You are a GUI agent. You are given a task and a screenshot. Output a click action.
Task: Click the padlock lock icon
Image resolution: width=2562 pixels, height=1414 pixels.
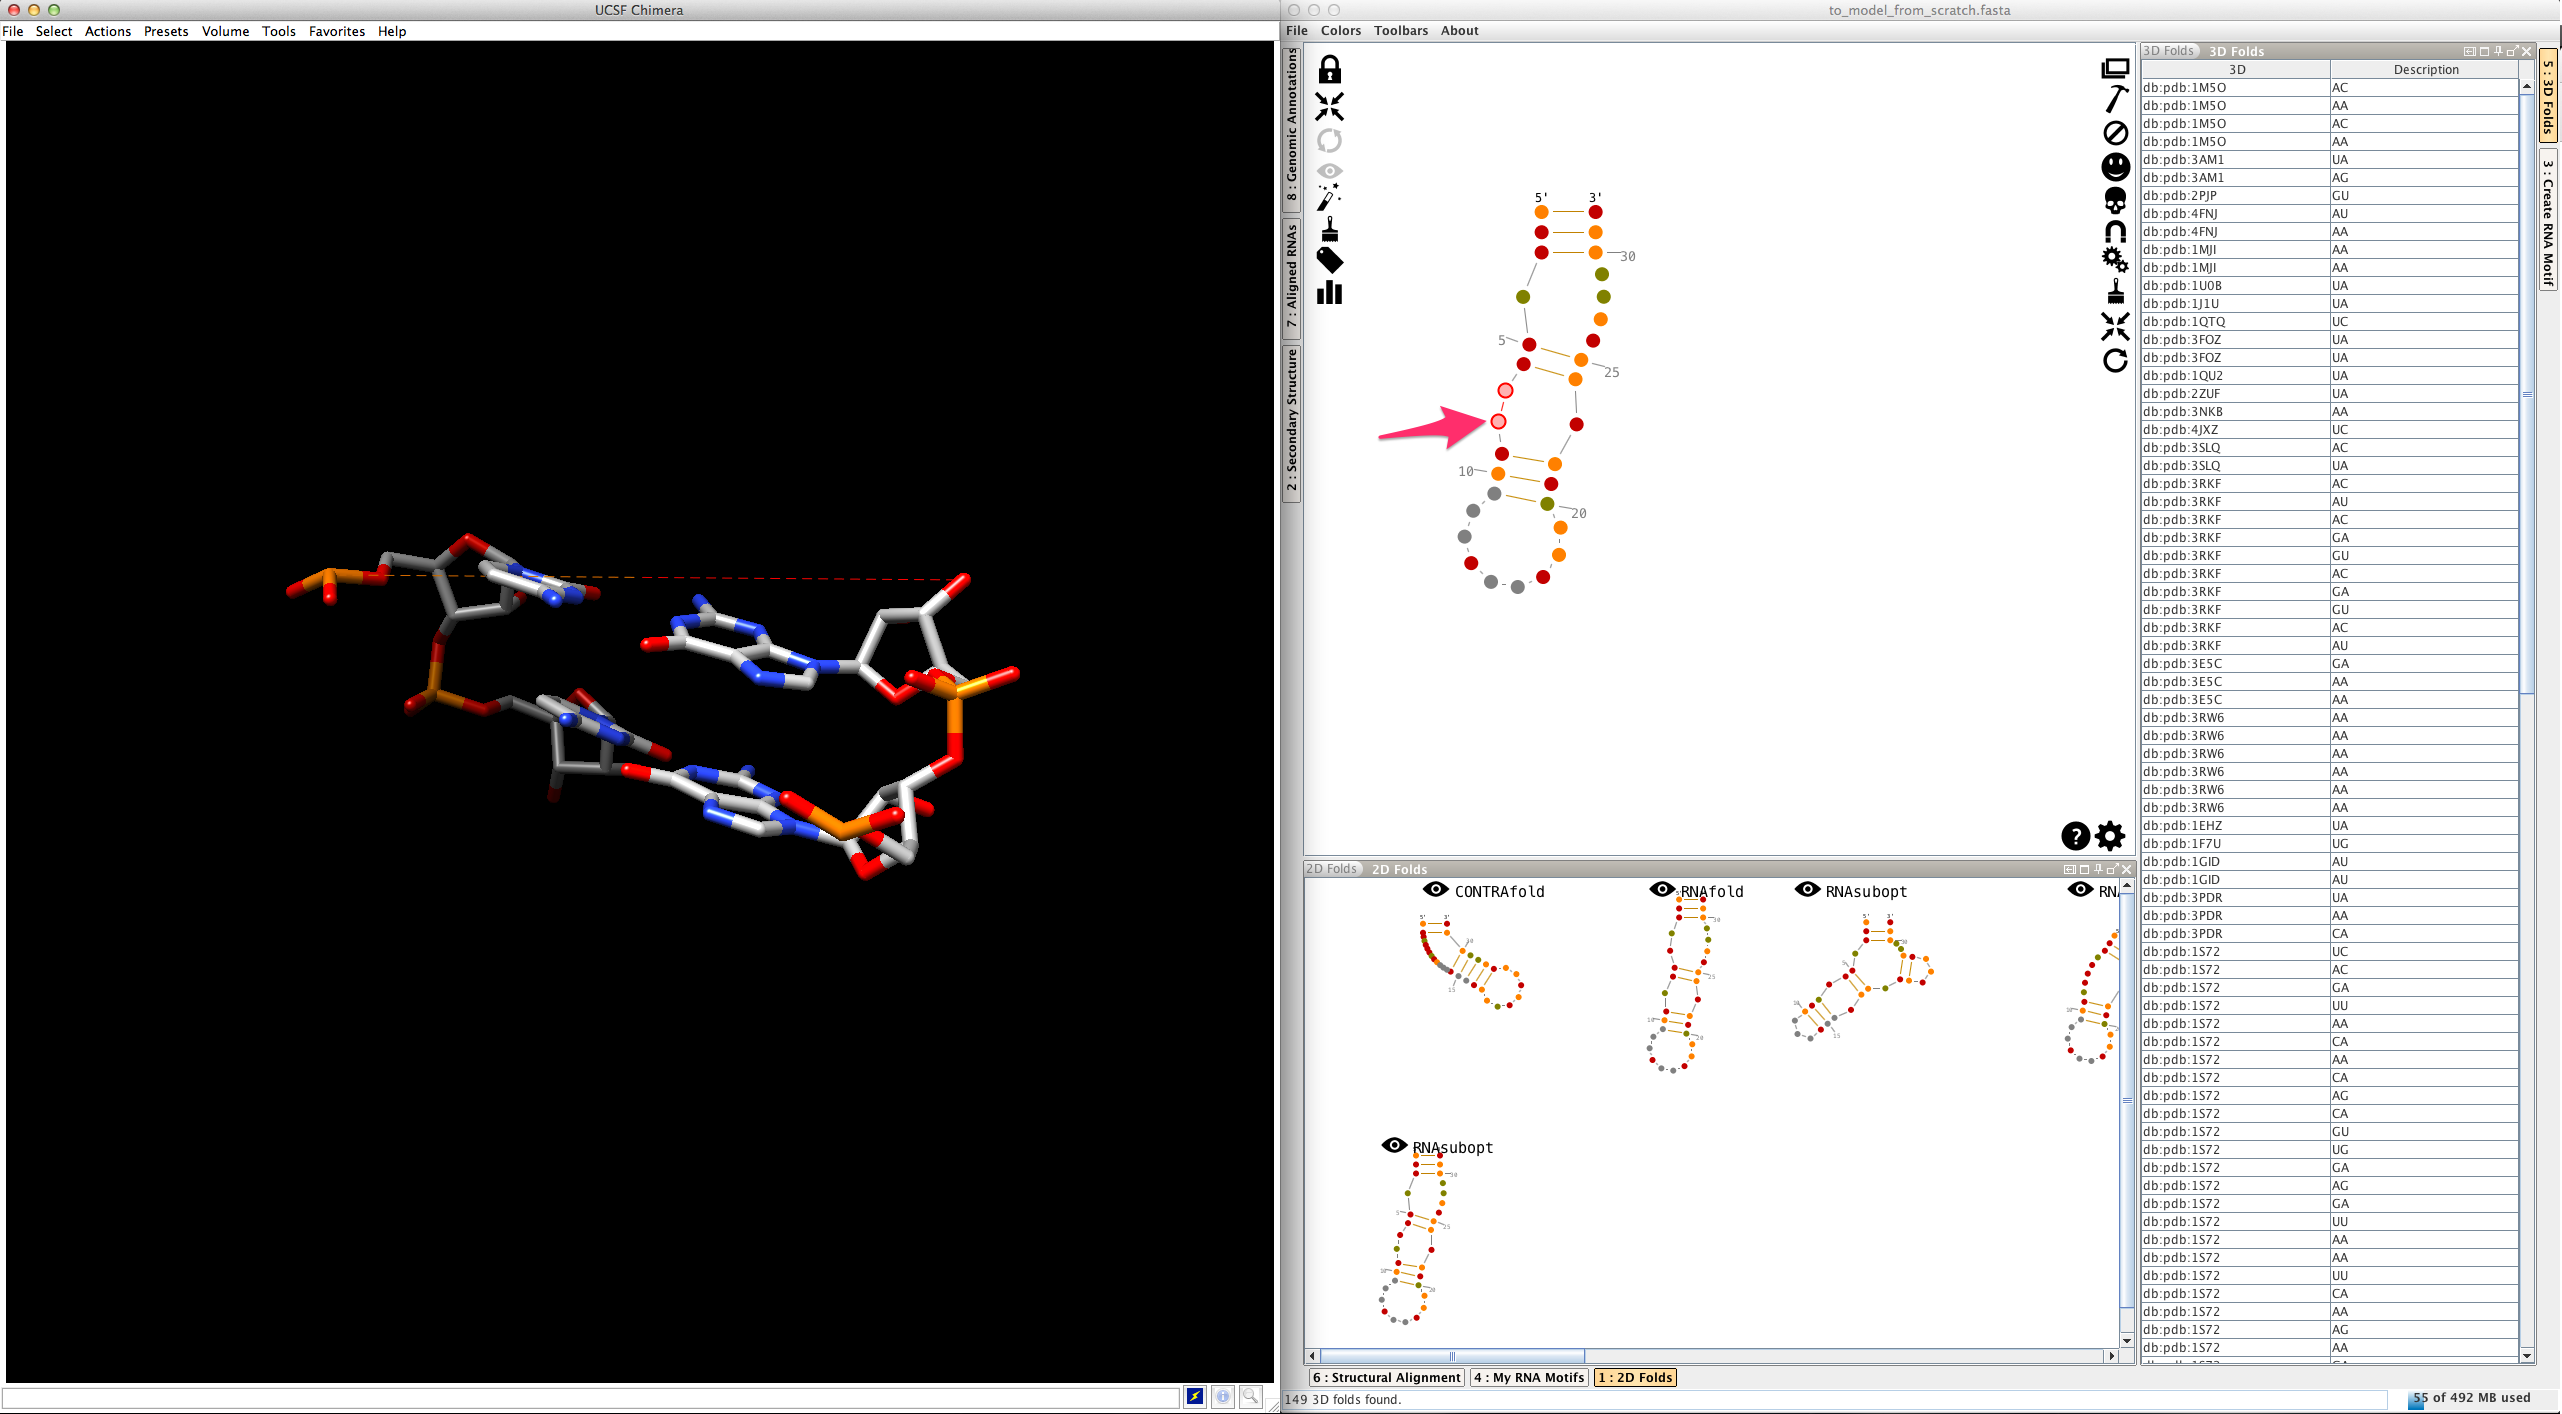(x=1329, y=70)
